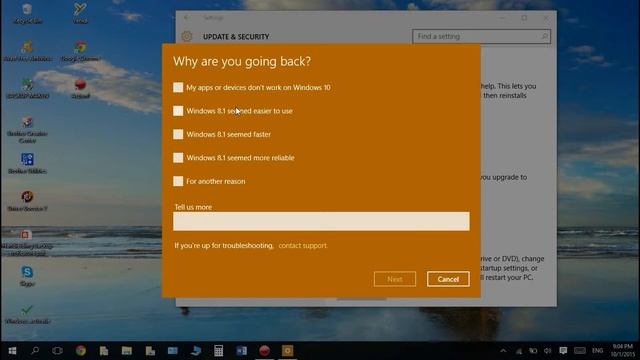
Task: Open the 'contact support' link
Action: (x=302, y=245)
